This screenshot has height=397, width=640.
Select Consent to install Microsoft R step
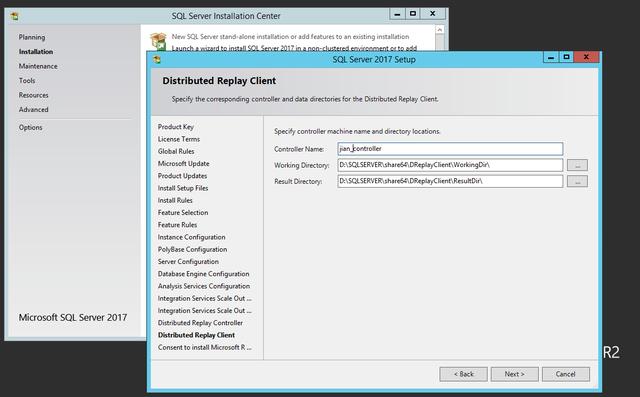pos(205,347)
